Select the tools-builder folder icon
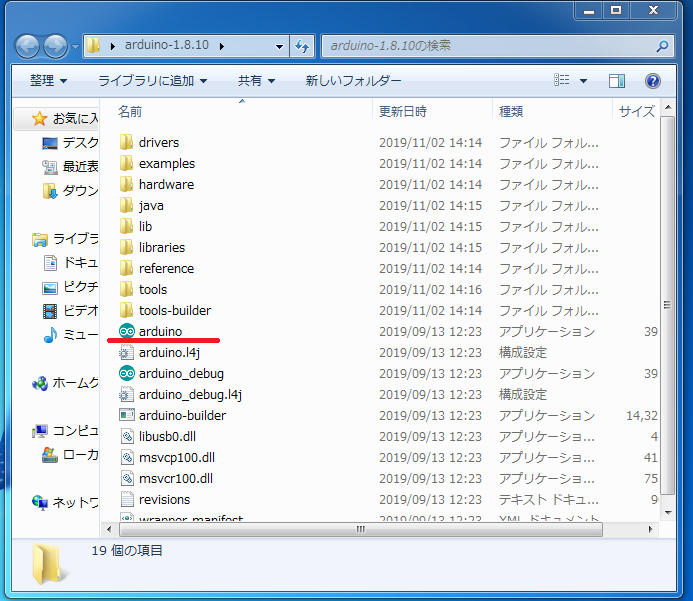The width and height of the screenshot is (693, 601). click(126, 310)
